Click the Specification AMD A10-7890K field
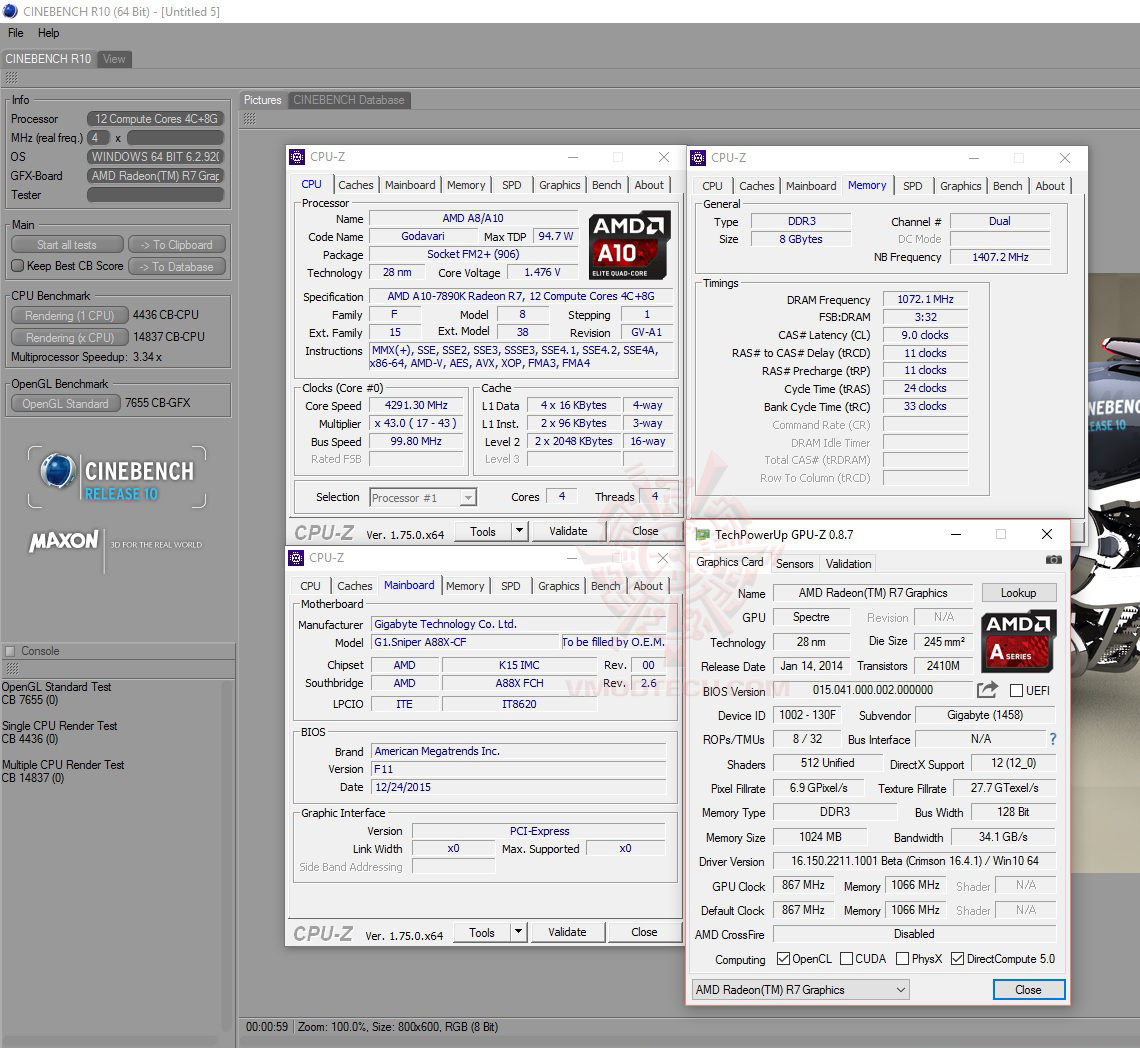Image resolution: width=1140 pixels, height=1048 pixels. pos(521,296)
